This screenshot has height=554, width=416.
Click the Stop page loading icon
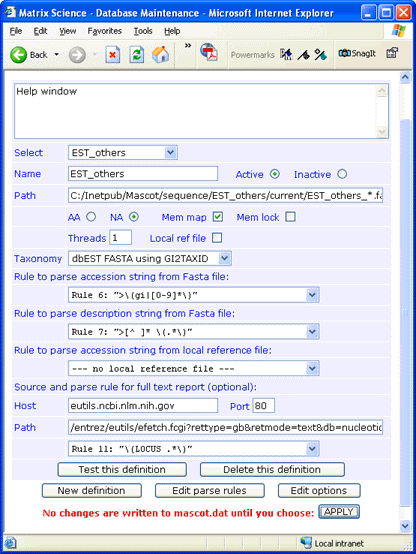tap(113, 55)
